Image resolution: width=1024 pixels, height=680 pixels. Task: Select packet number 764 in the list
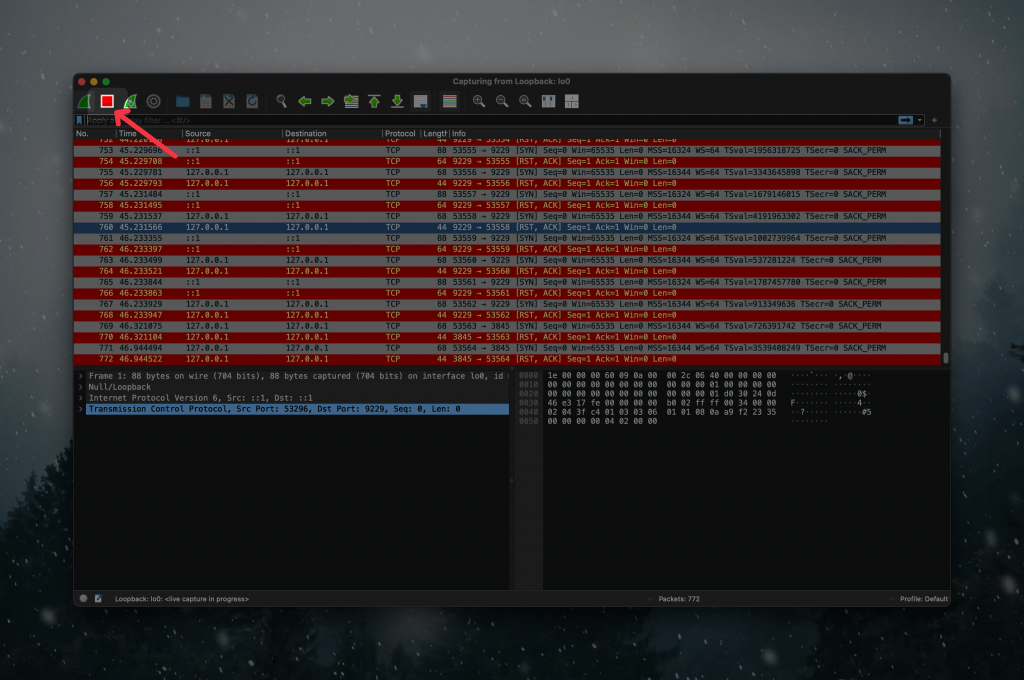(x=507, y=271)
